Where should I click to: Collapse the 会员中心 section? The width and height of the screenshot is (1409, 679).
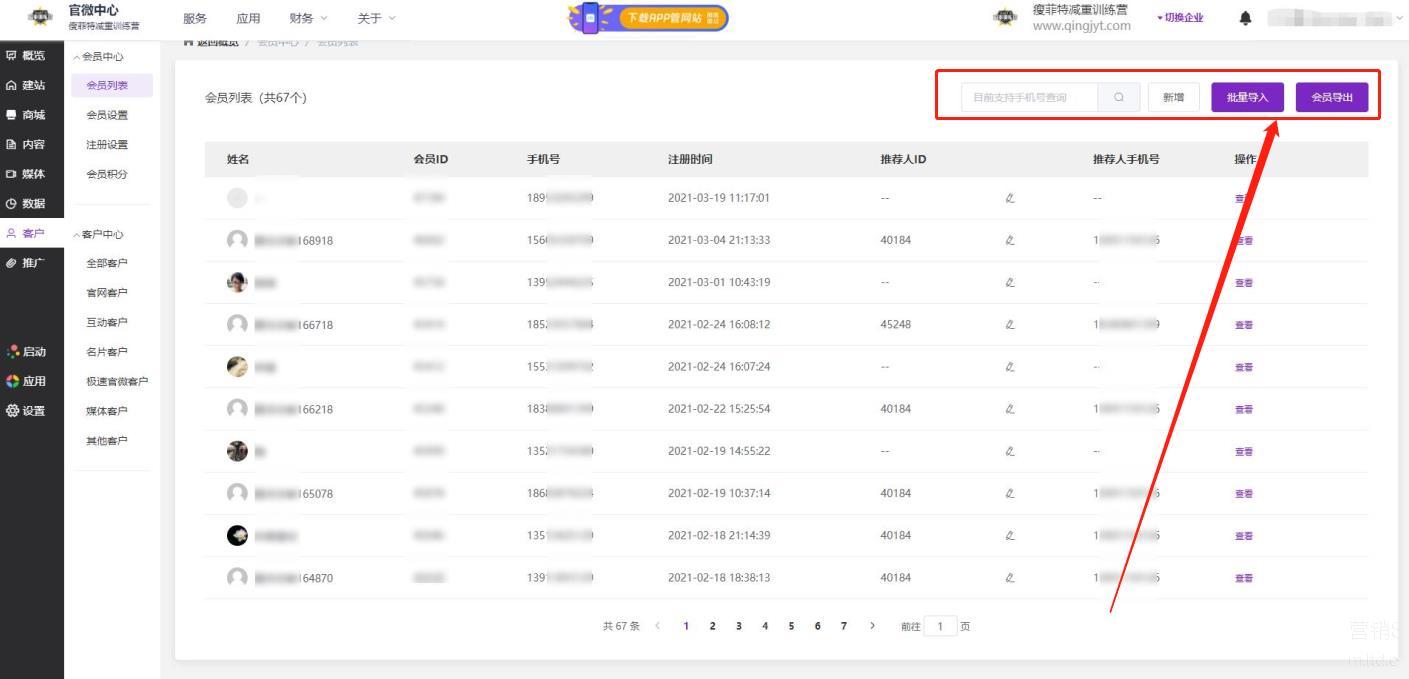click(98, 57)
